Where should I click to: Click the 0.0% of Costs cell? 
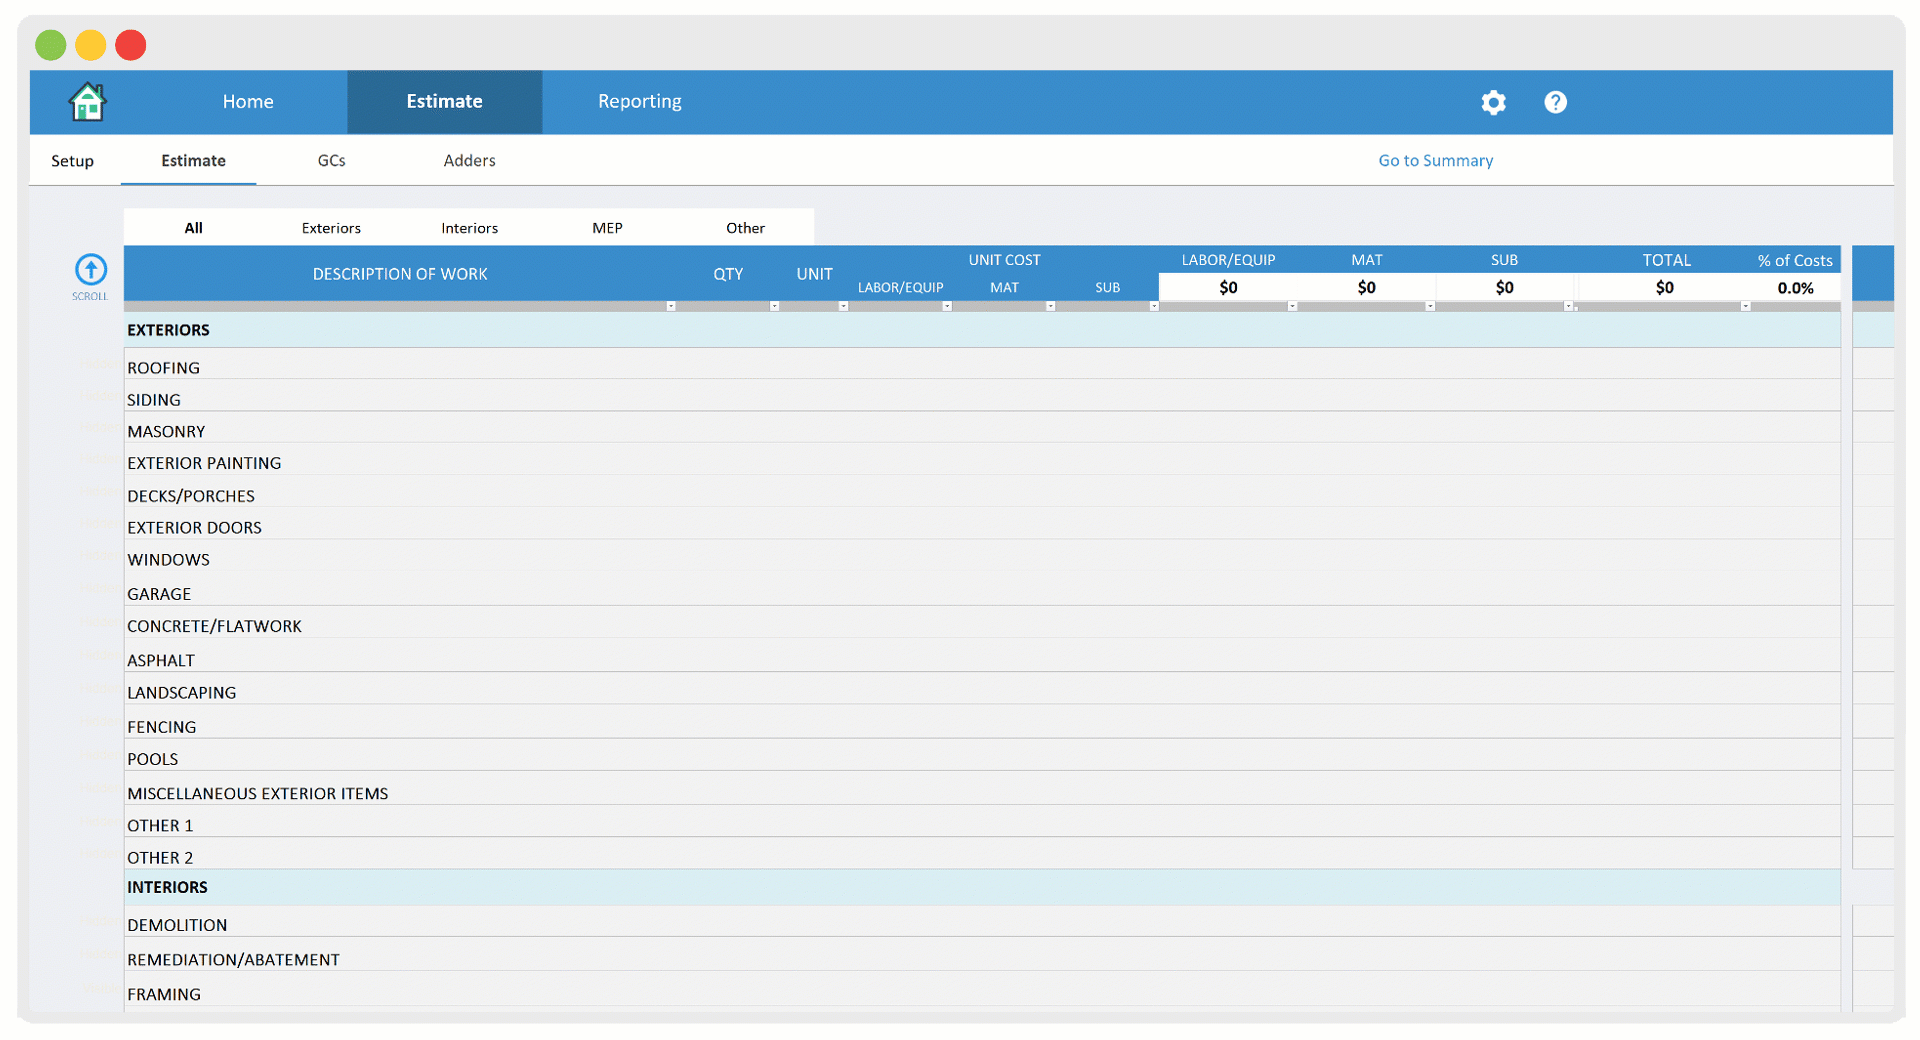point(1795,287)
